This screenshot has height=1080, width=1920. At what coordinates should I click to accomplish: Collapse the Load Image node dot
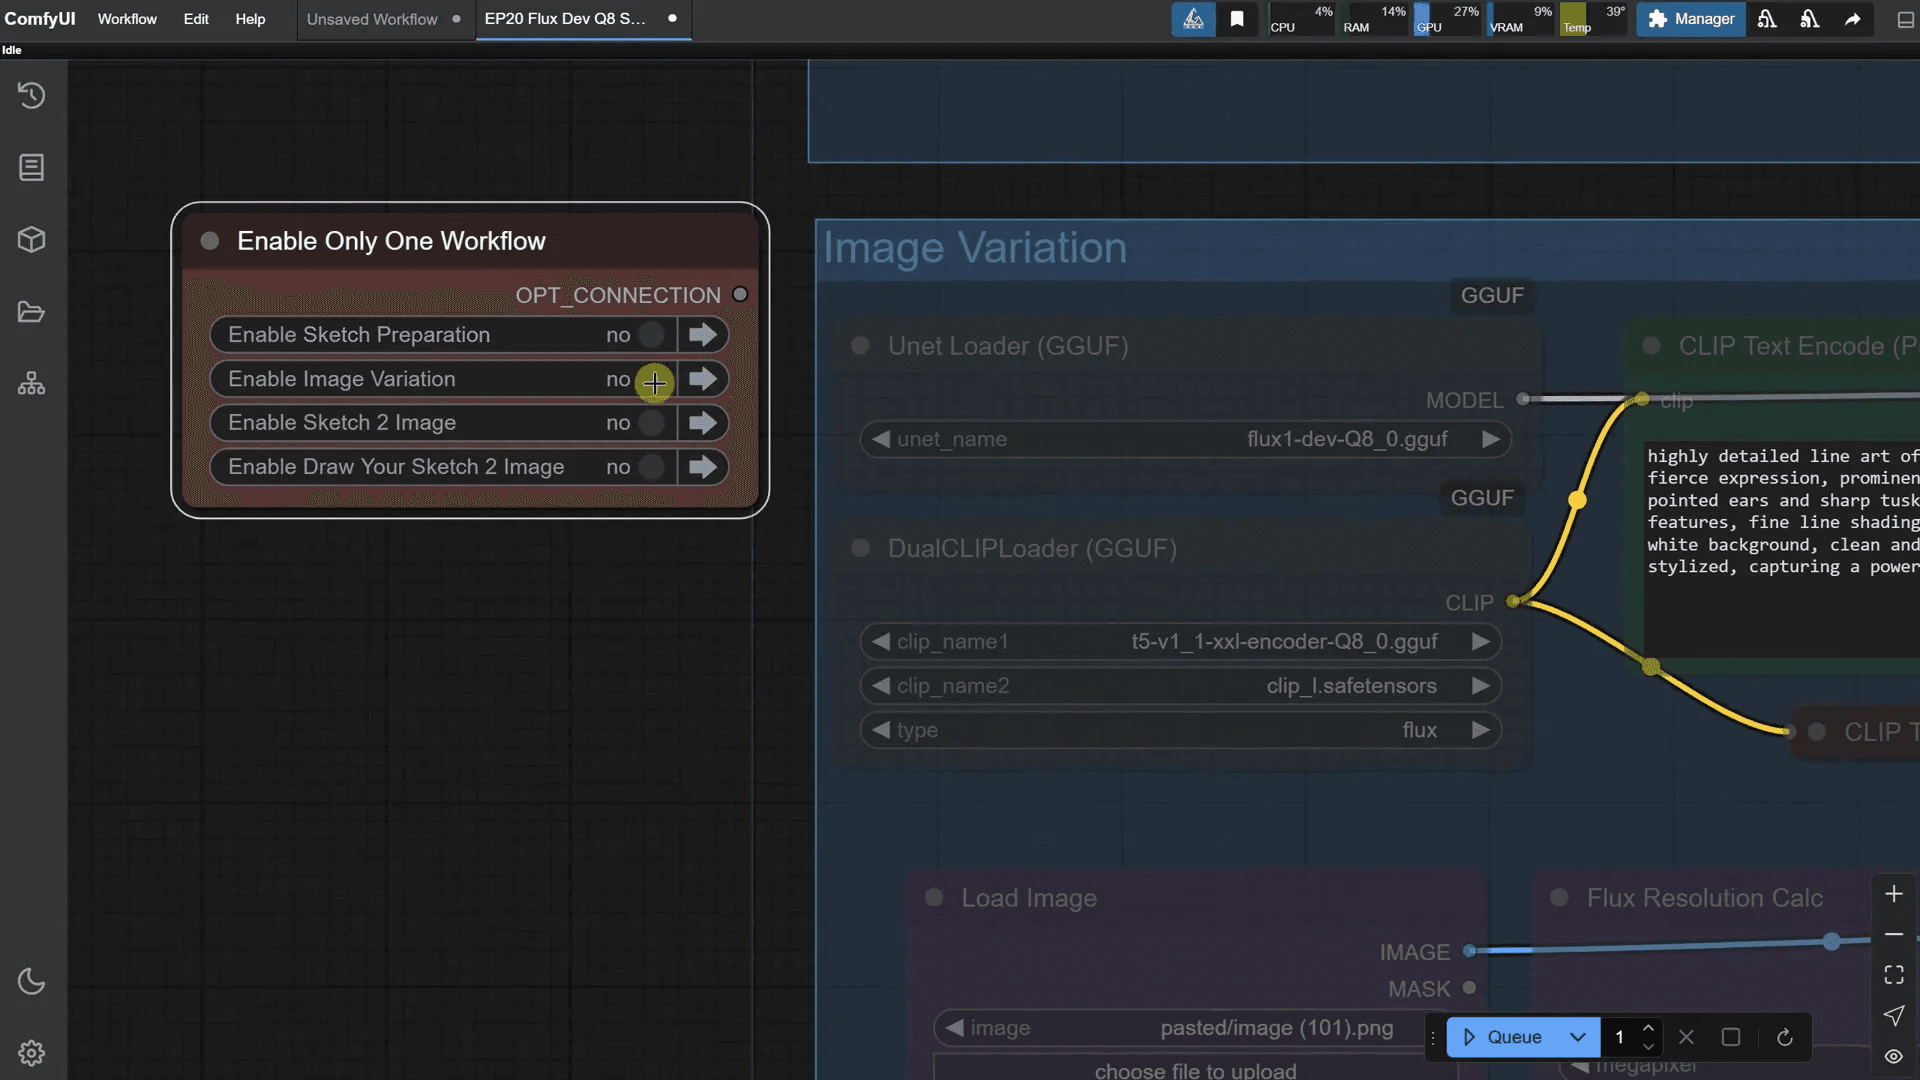[x=934, y=897]
